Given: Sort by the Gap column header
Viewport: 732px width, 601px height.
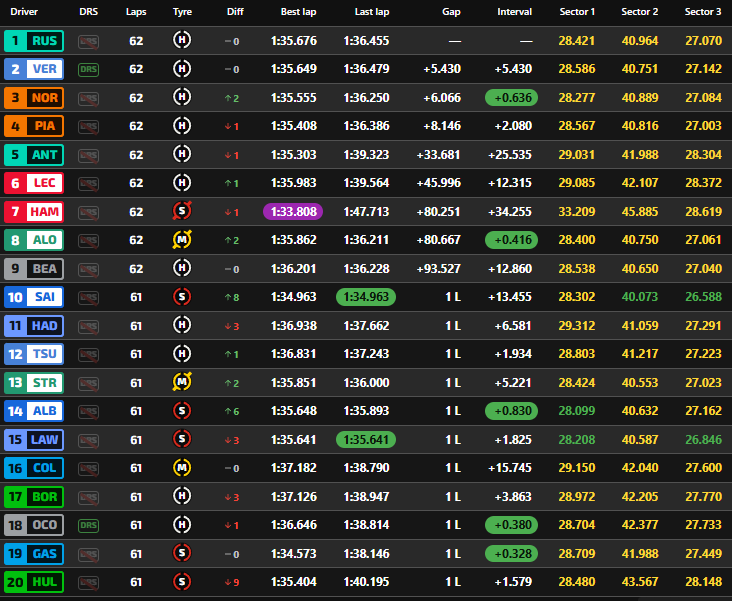Looking at the screenshot, I should pyautogui.click(x=450, y=12).
